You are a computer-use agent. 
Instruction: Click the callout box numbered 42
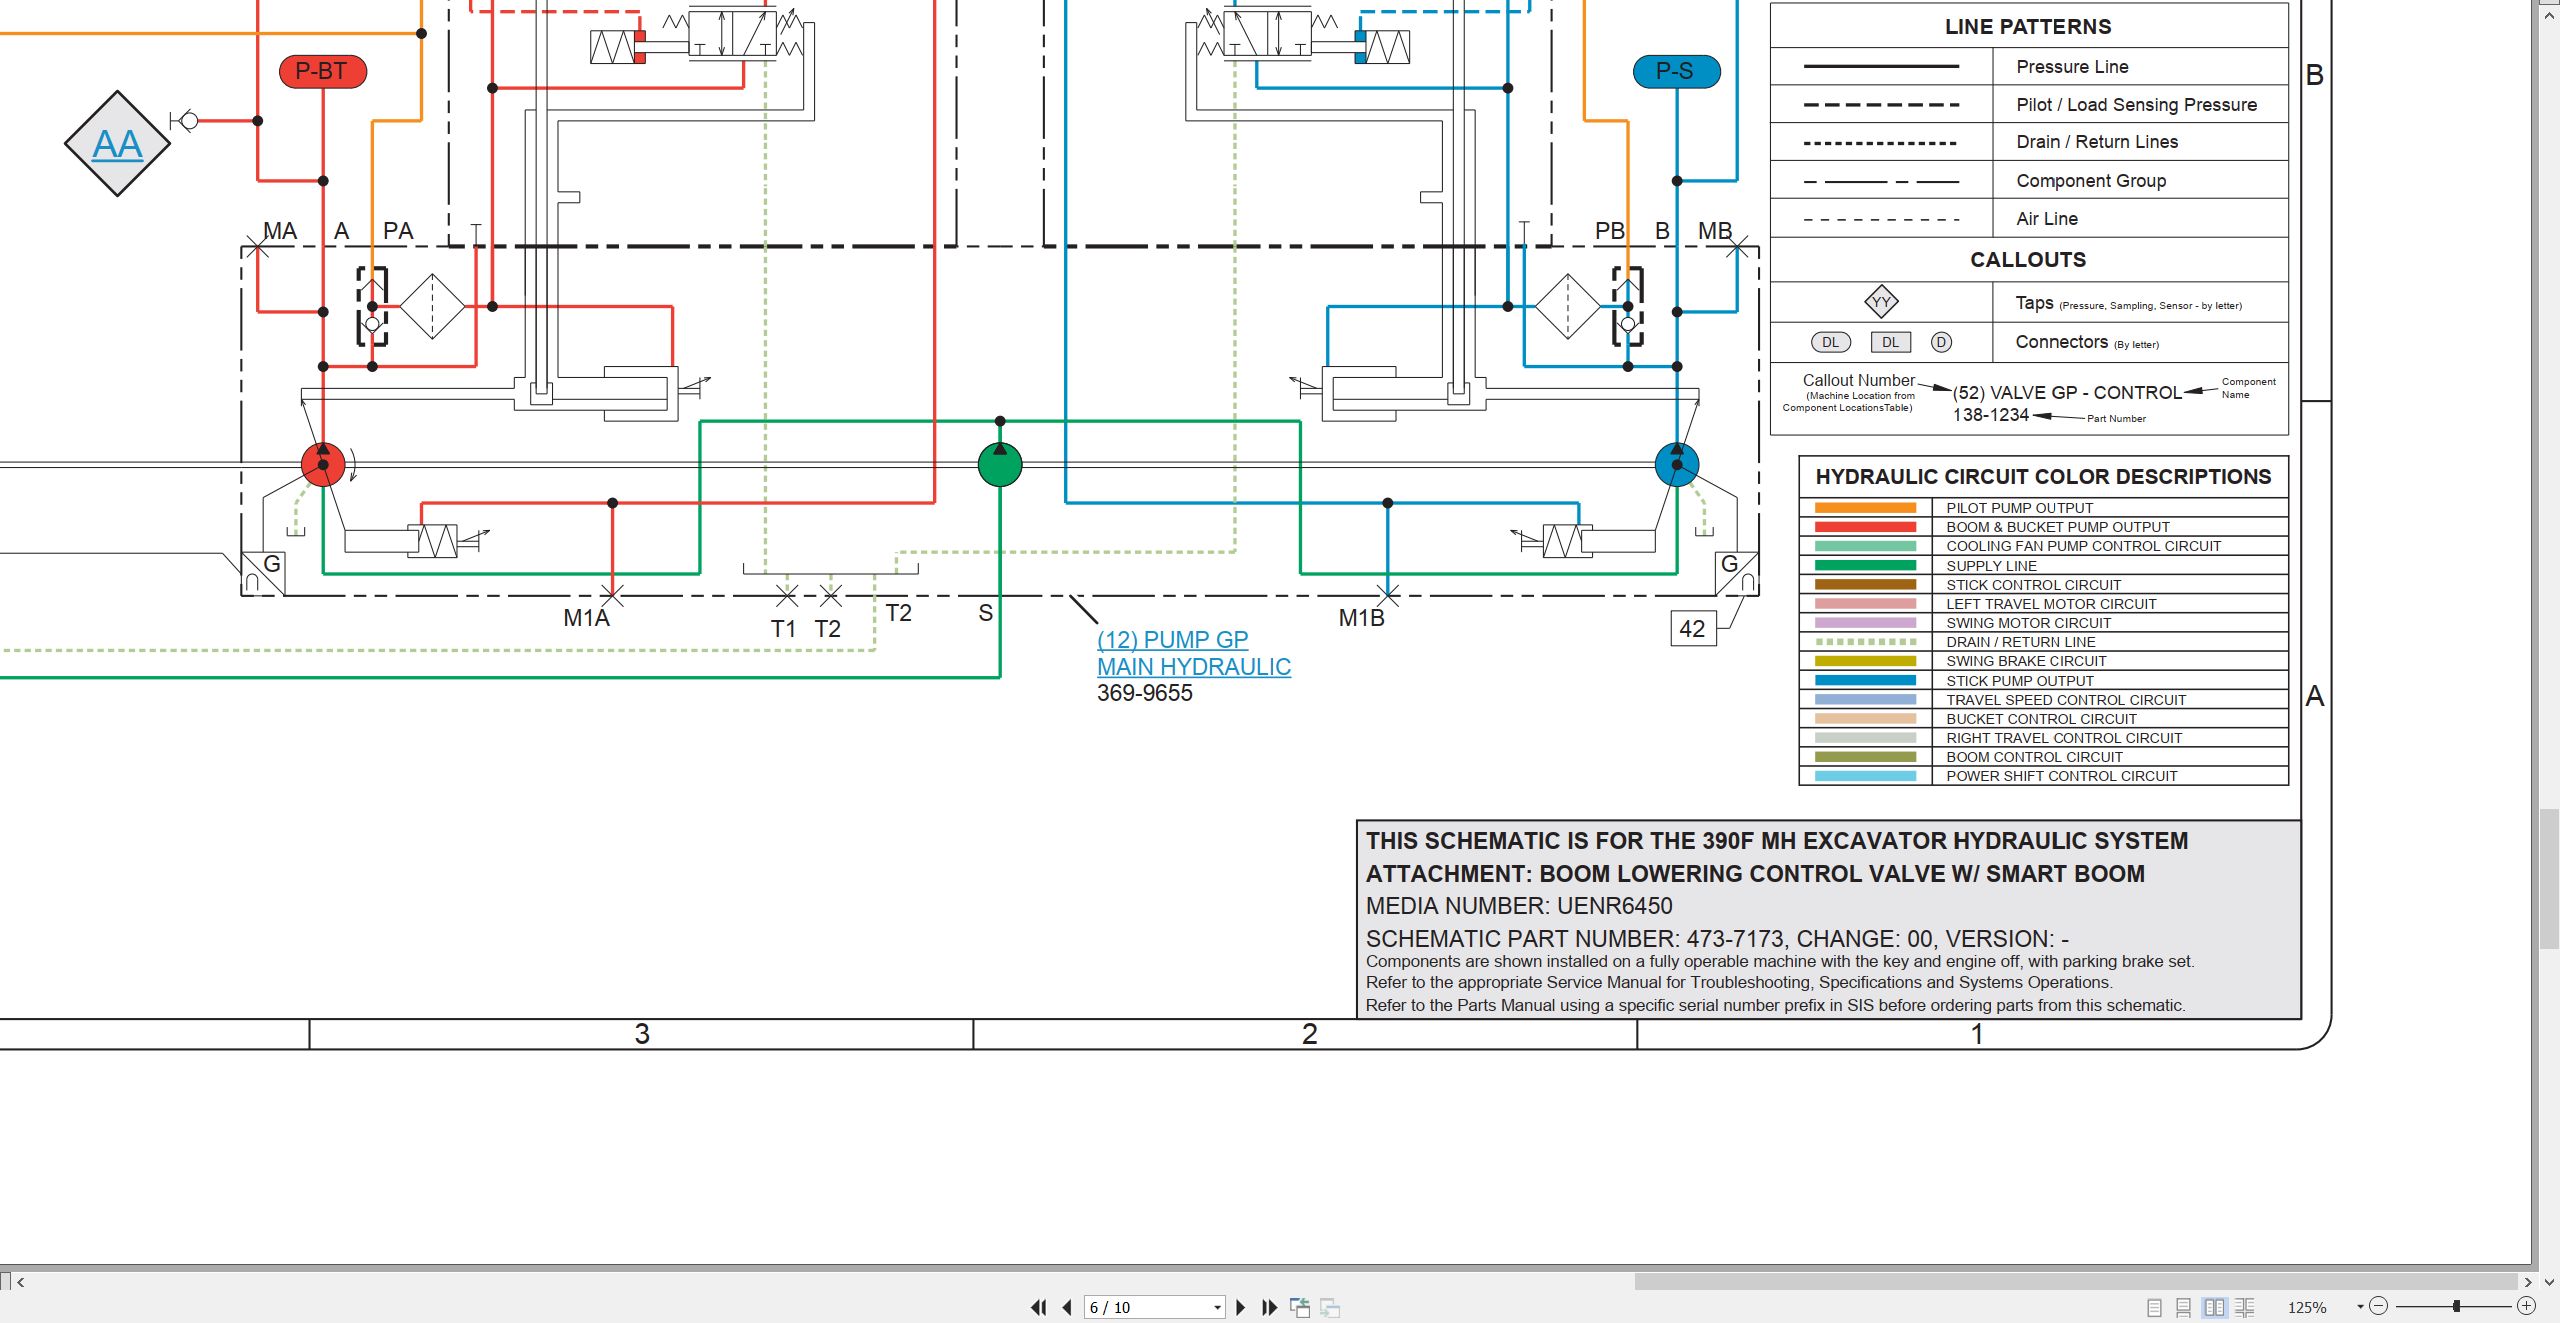[x=1693, y=629]
